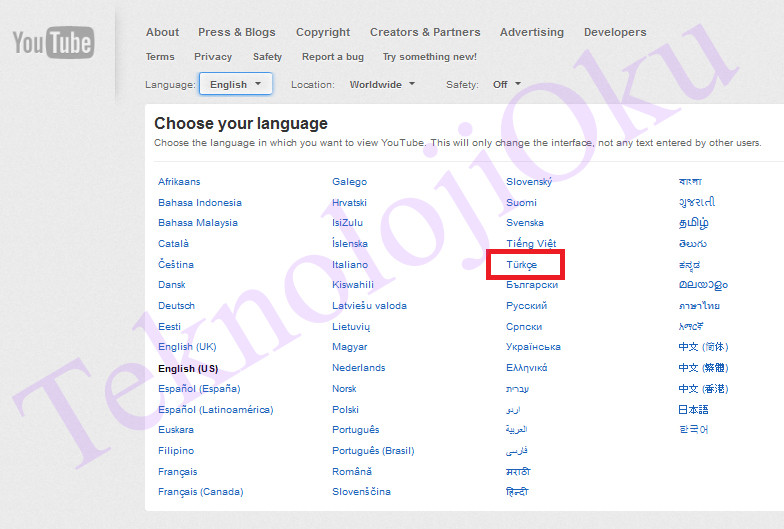Image resolution: width=784 pixels, height=529 pixels.
Task: Open the Copyright link
Action: (x=323, y=32)
